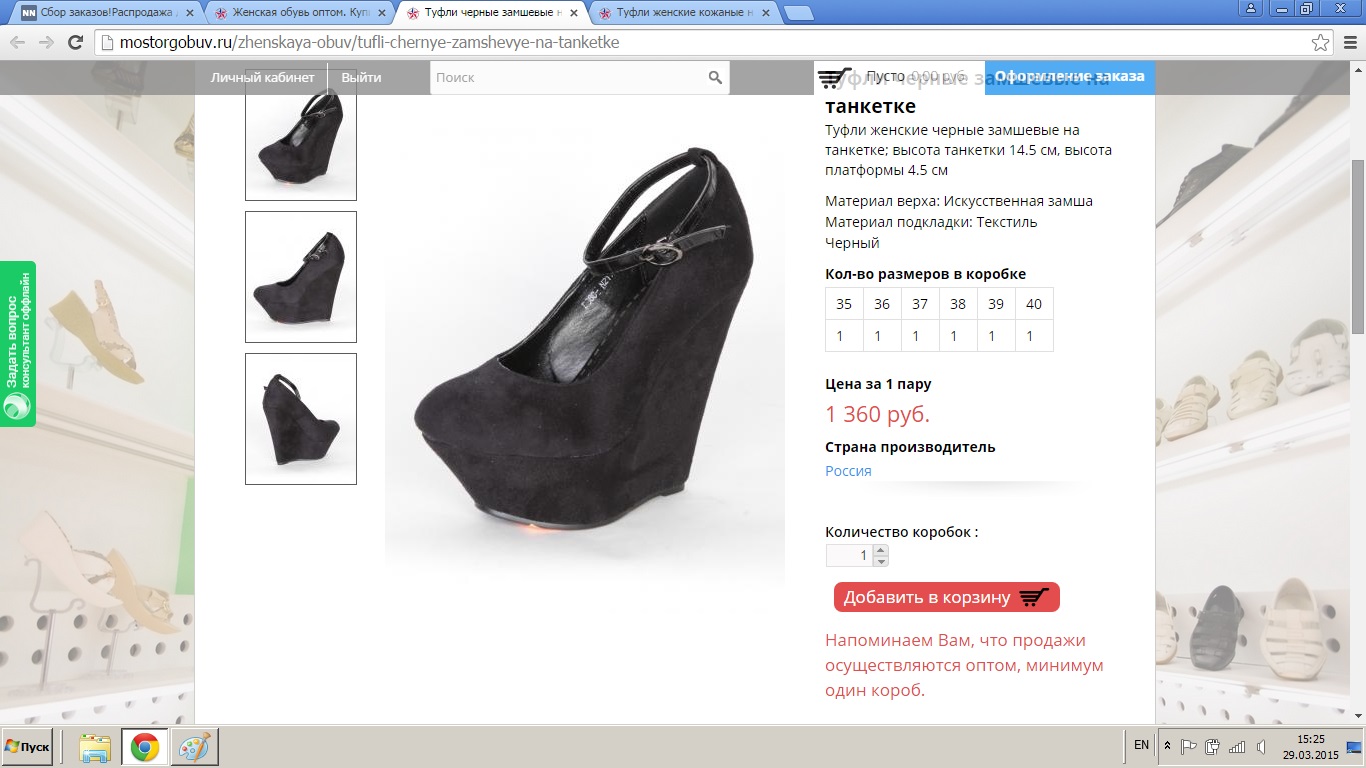The image size is (1366, 768).
Task: Click size 40 table cell
Action: 1034,304
